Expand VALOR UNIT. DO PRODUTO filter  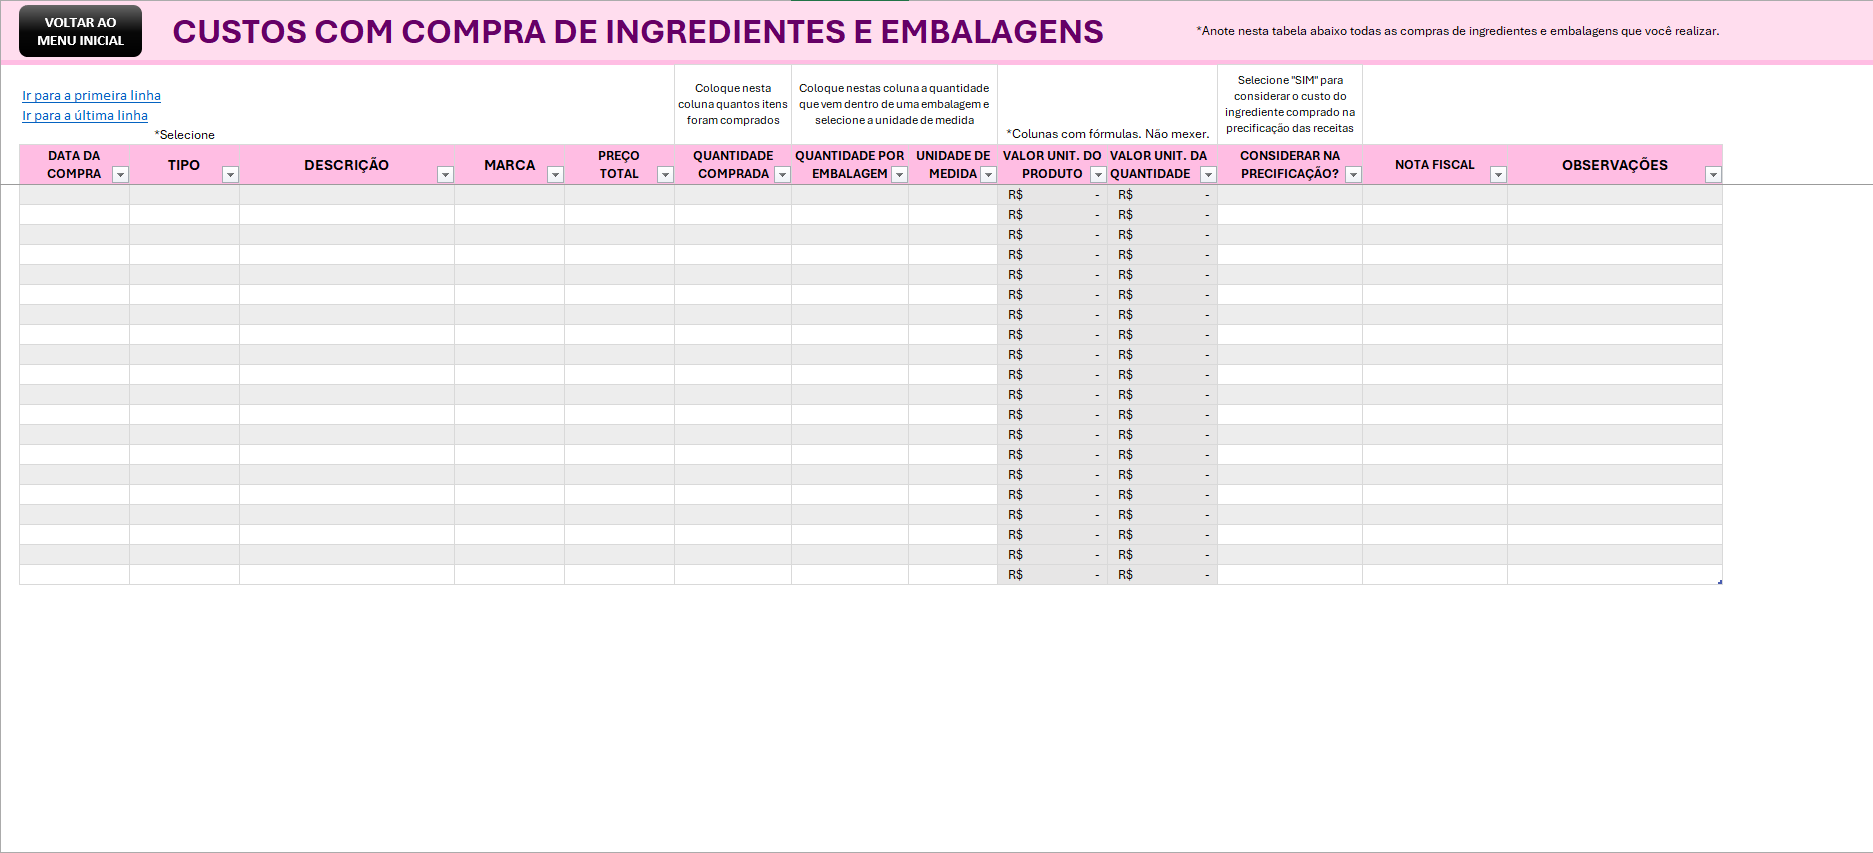(x=1098, y=175)
